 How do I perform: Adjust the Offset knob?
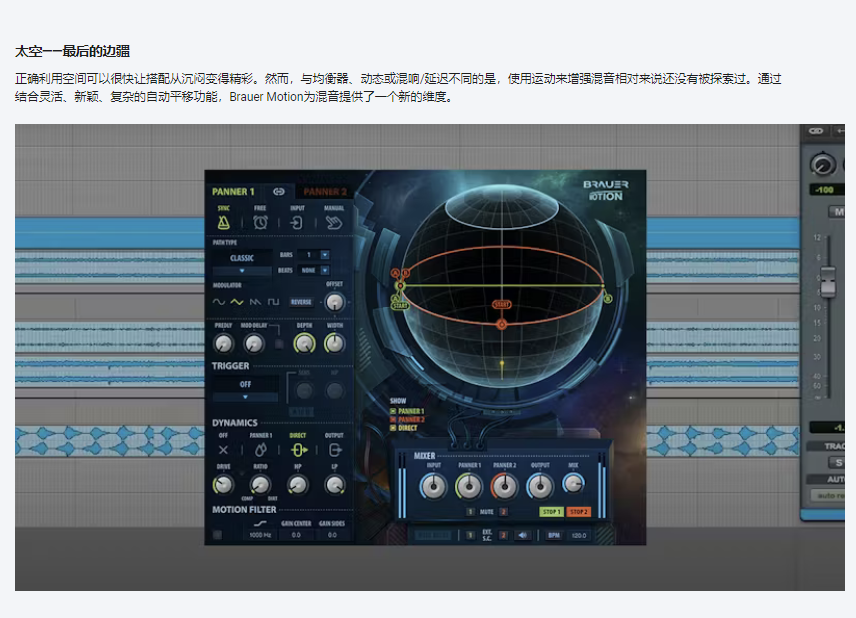coord(335,302)
